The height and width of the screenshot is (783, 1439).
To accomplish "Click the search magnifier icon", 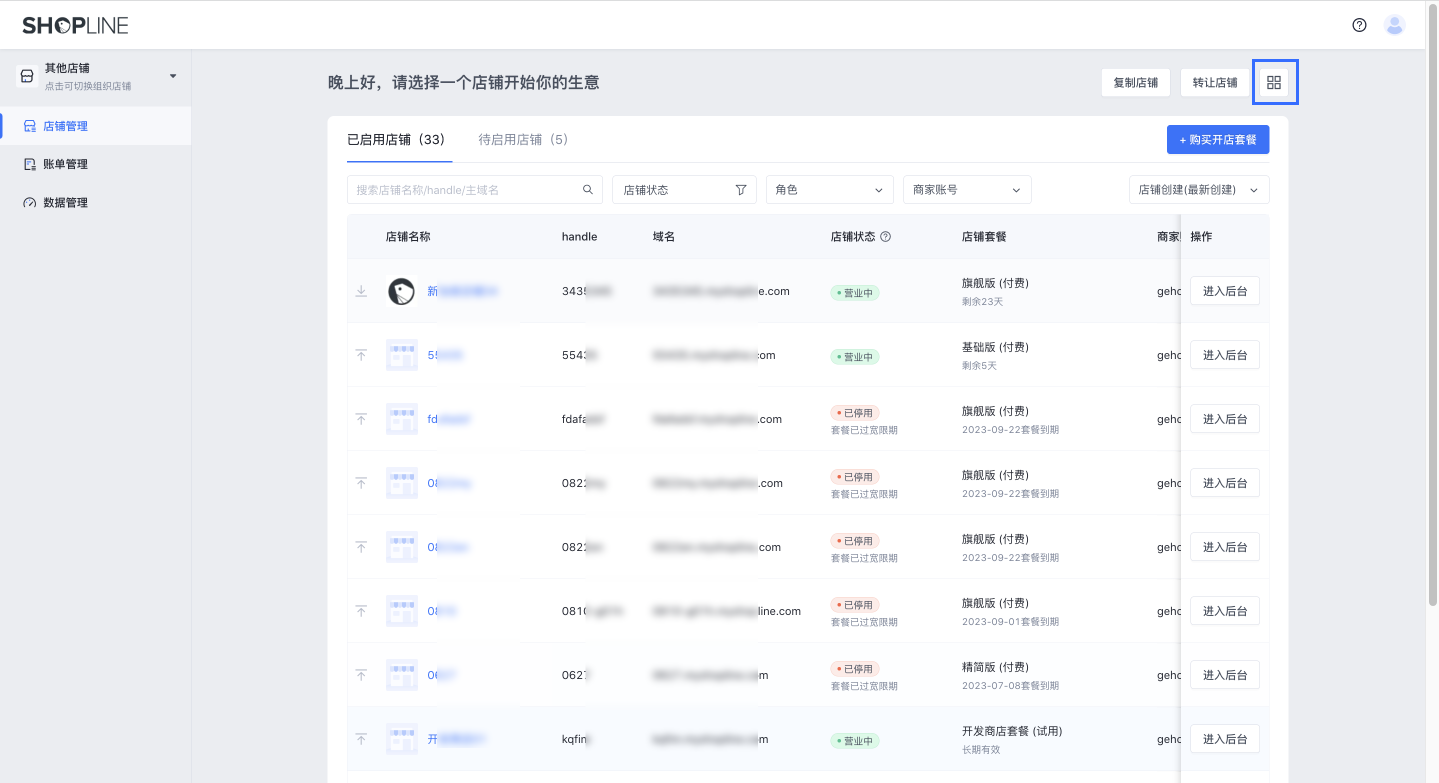I will 588,189.
